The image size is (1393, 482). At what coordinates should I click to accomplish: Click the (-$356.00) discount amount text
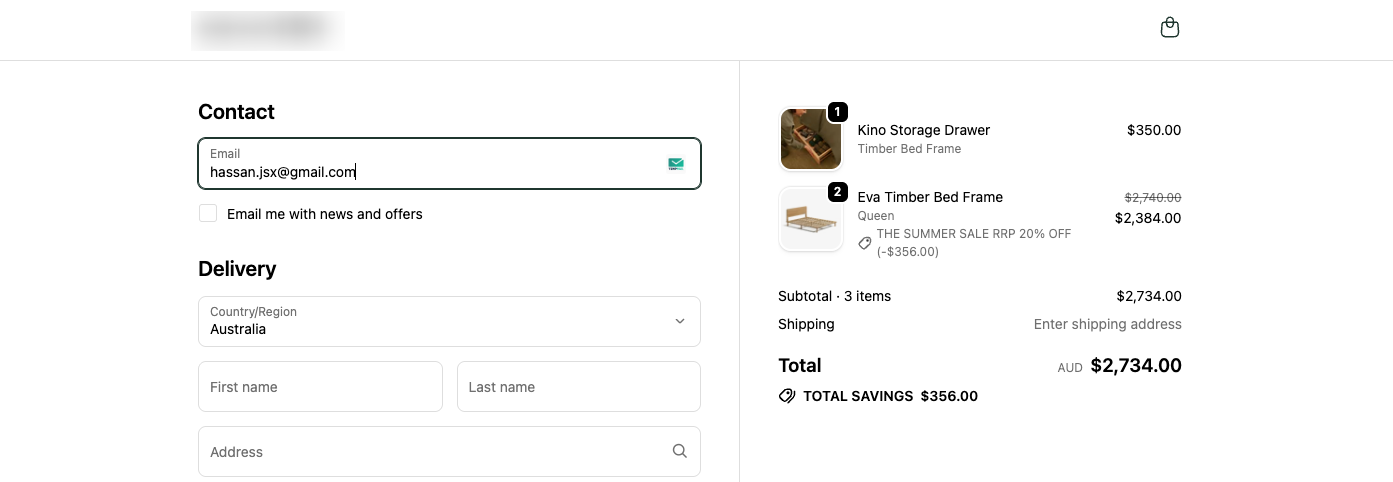click(908, 252)
